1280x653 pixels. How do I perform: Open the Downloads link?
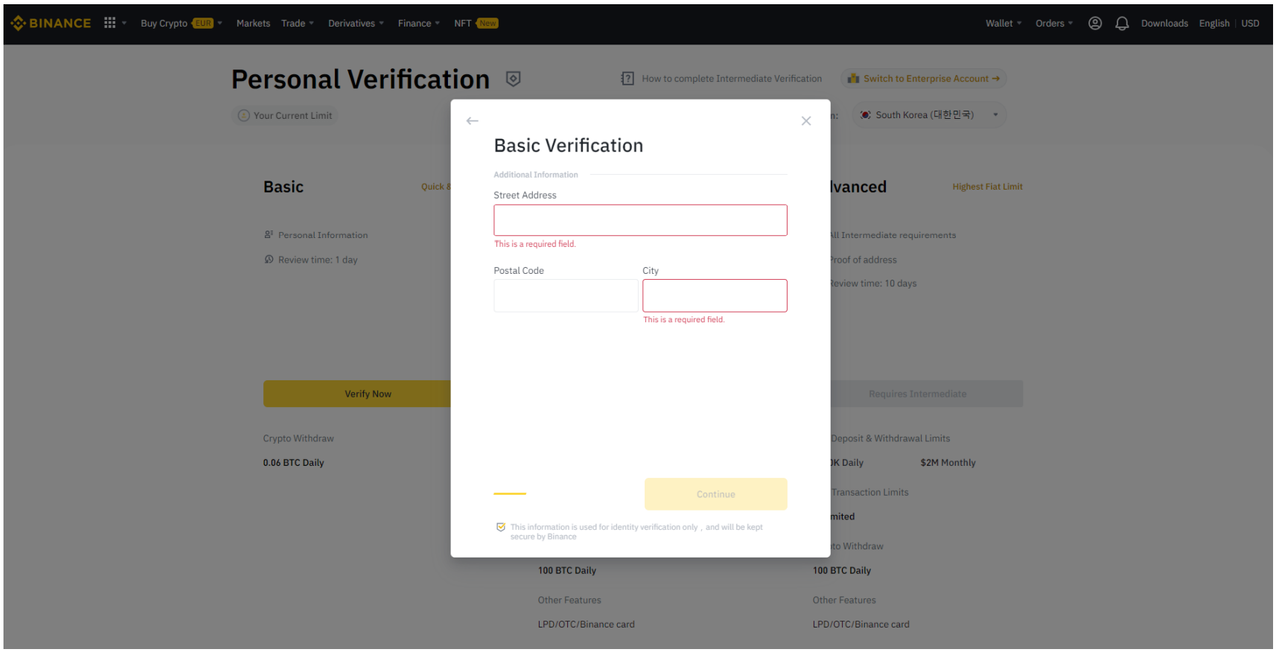pyautogui.click(x=1164, y=23)
